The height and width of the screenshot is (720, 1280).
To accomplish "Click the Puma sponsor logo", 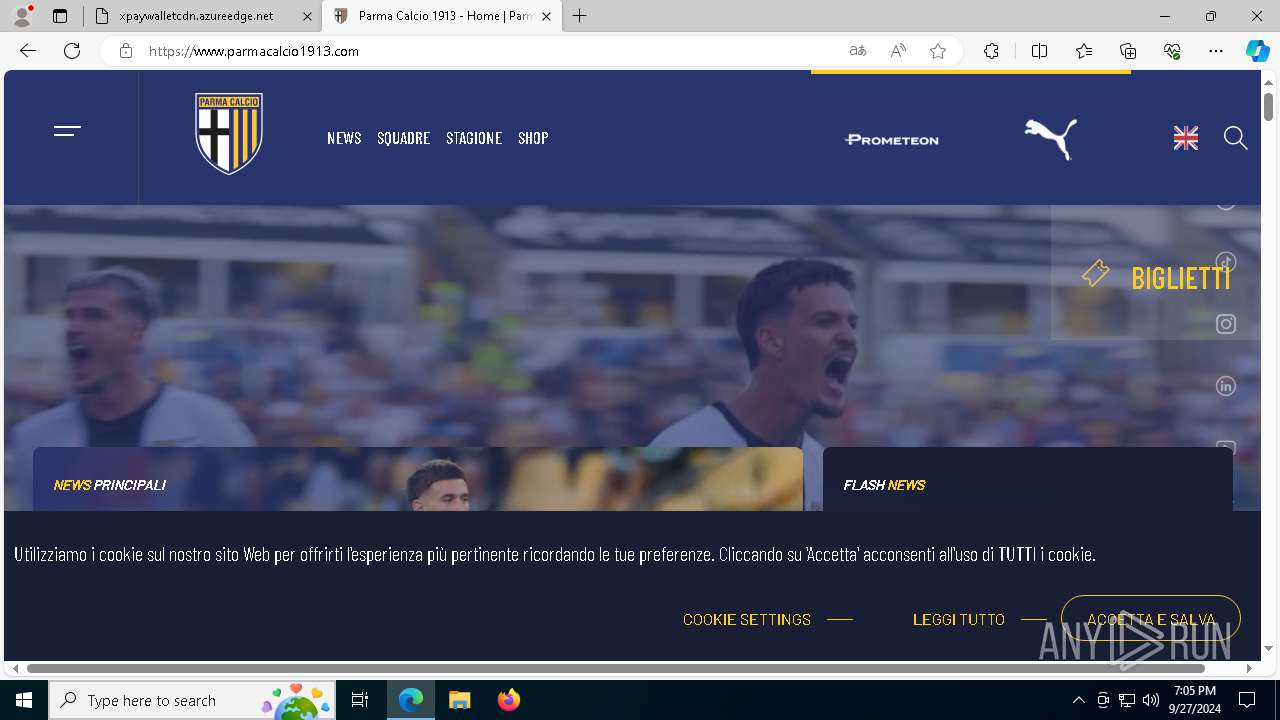I will point(1051,139).
